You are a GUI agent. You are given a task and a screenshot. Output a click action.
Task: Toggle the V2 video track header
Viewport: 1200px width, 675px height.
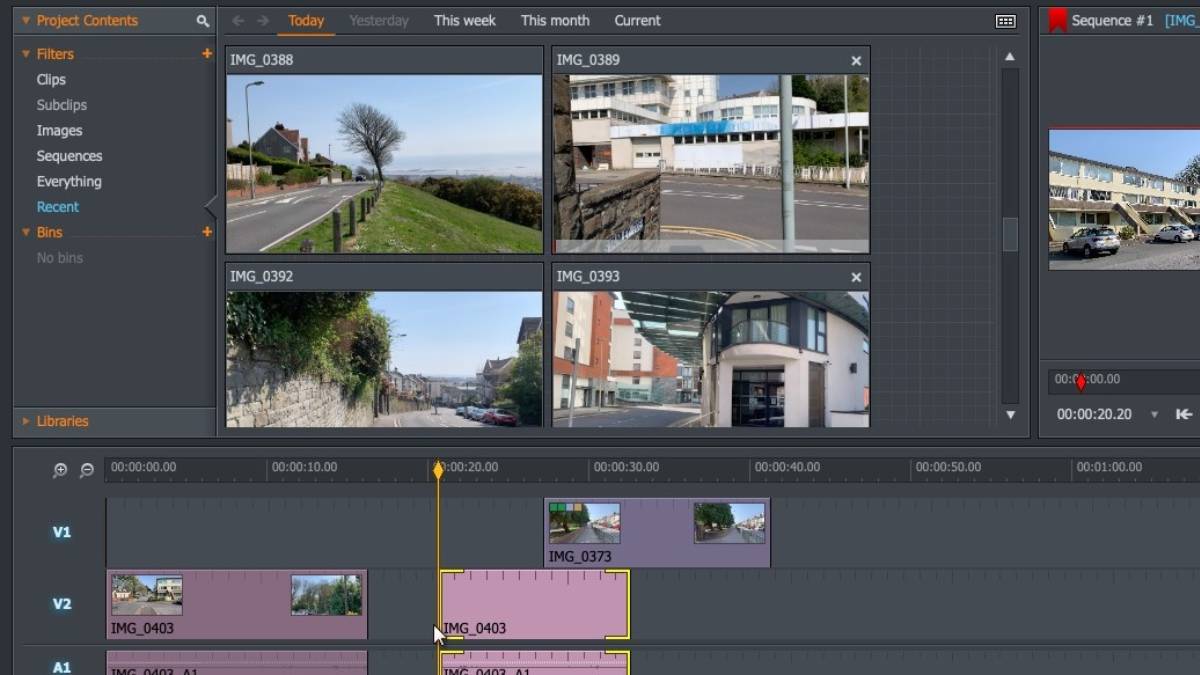pyautogui.click(x=62, y=604)
